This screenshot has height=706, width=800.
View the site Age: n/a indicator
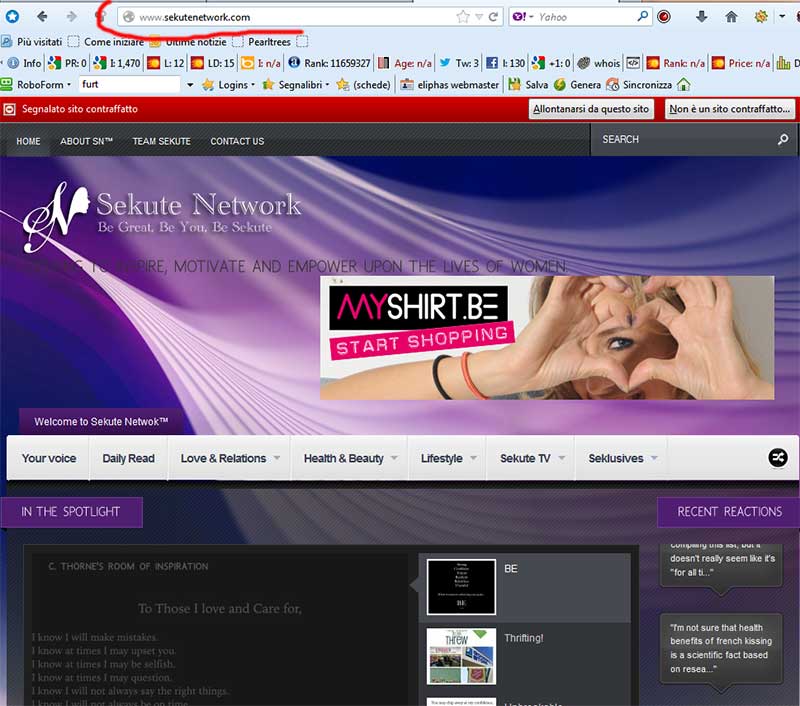(405, 63)
